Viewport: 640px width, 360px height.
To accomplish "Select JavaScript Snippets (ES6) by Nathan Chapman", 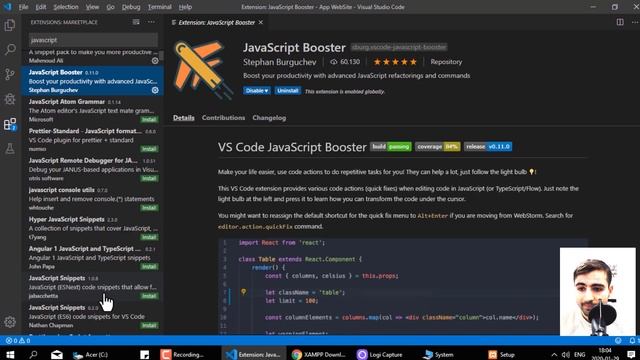I will click(x=92, y=316).
